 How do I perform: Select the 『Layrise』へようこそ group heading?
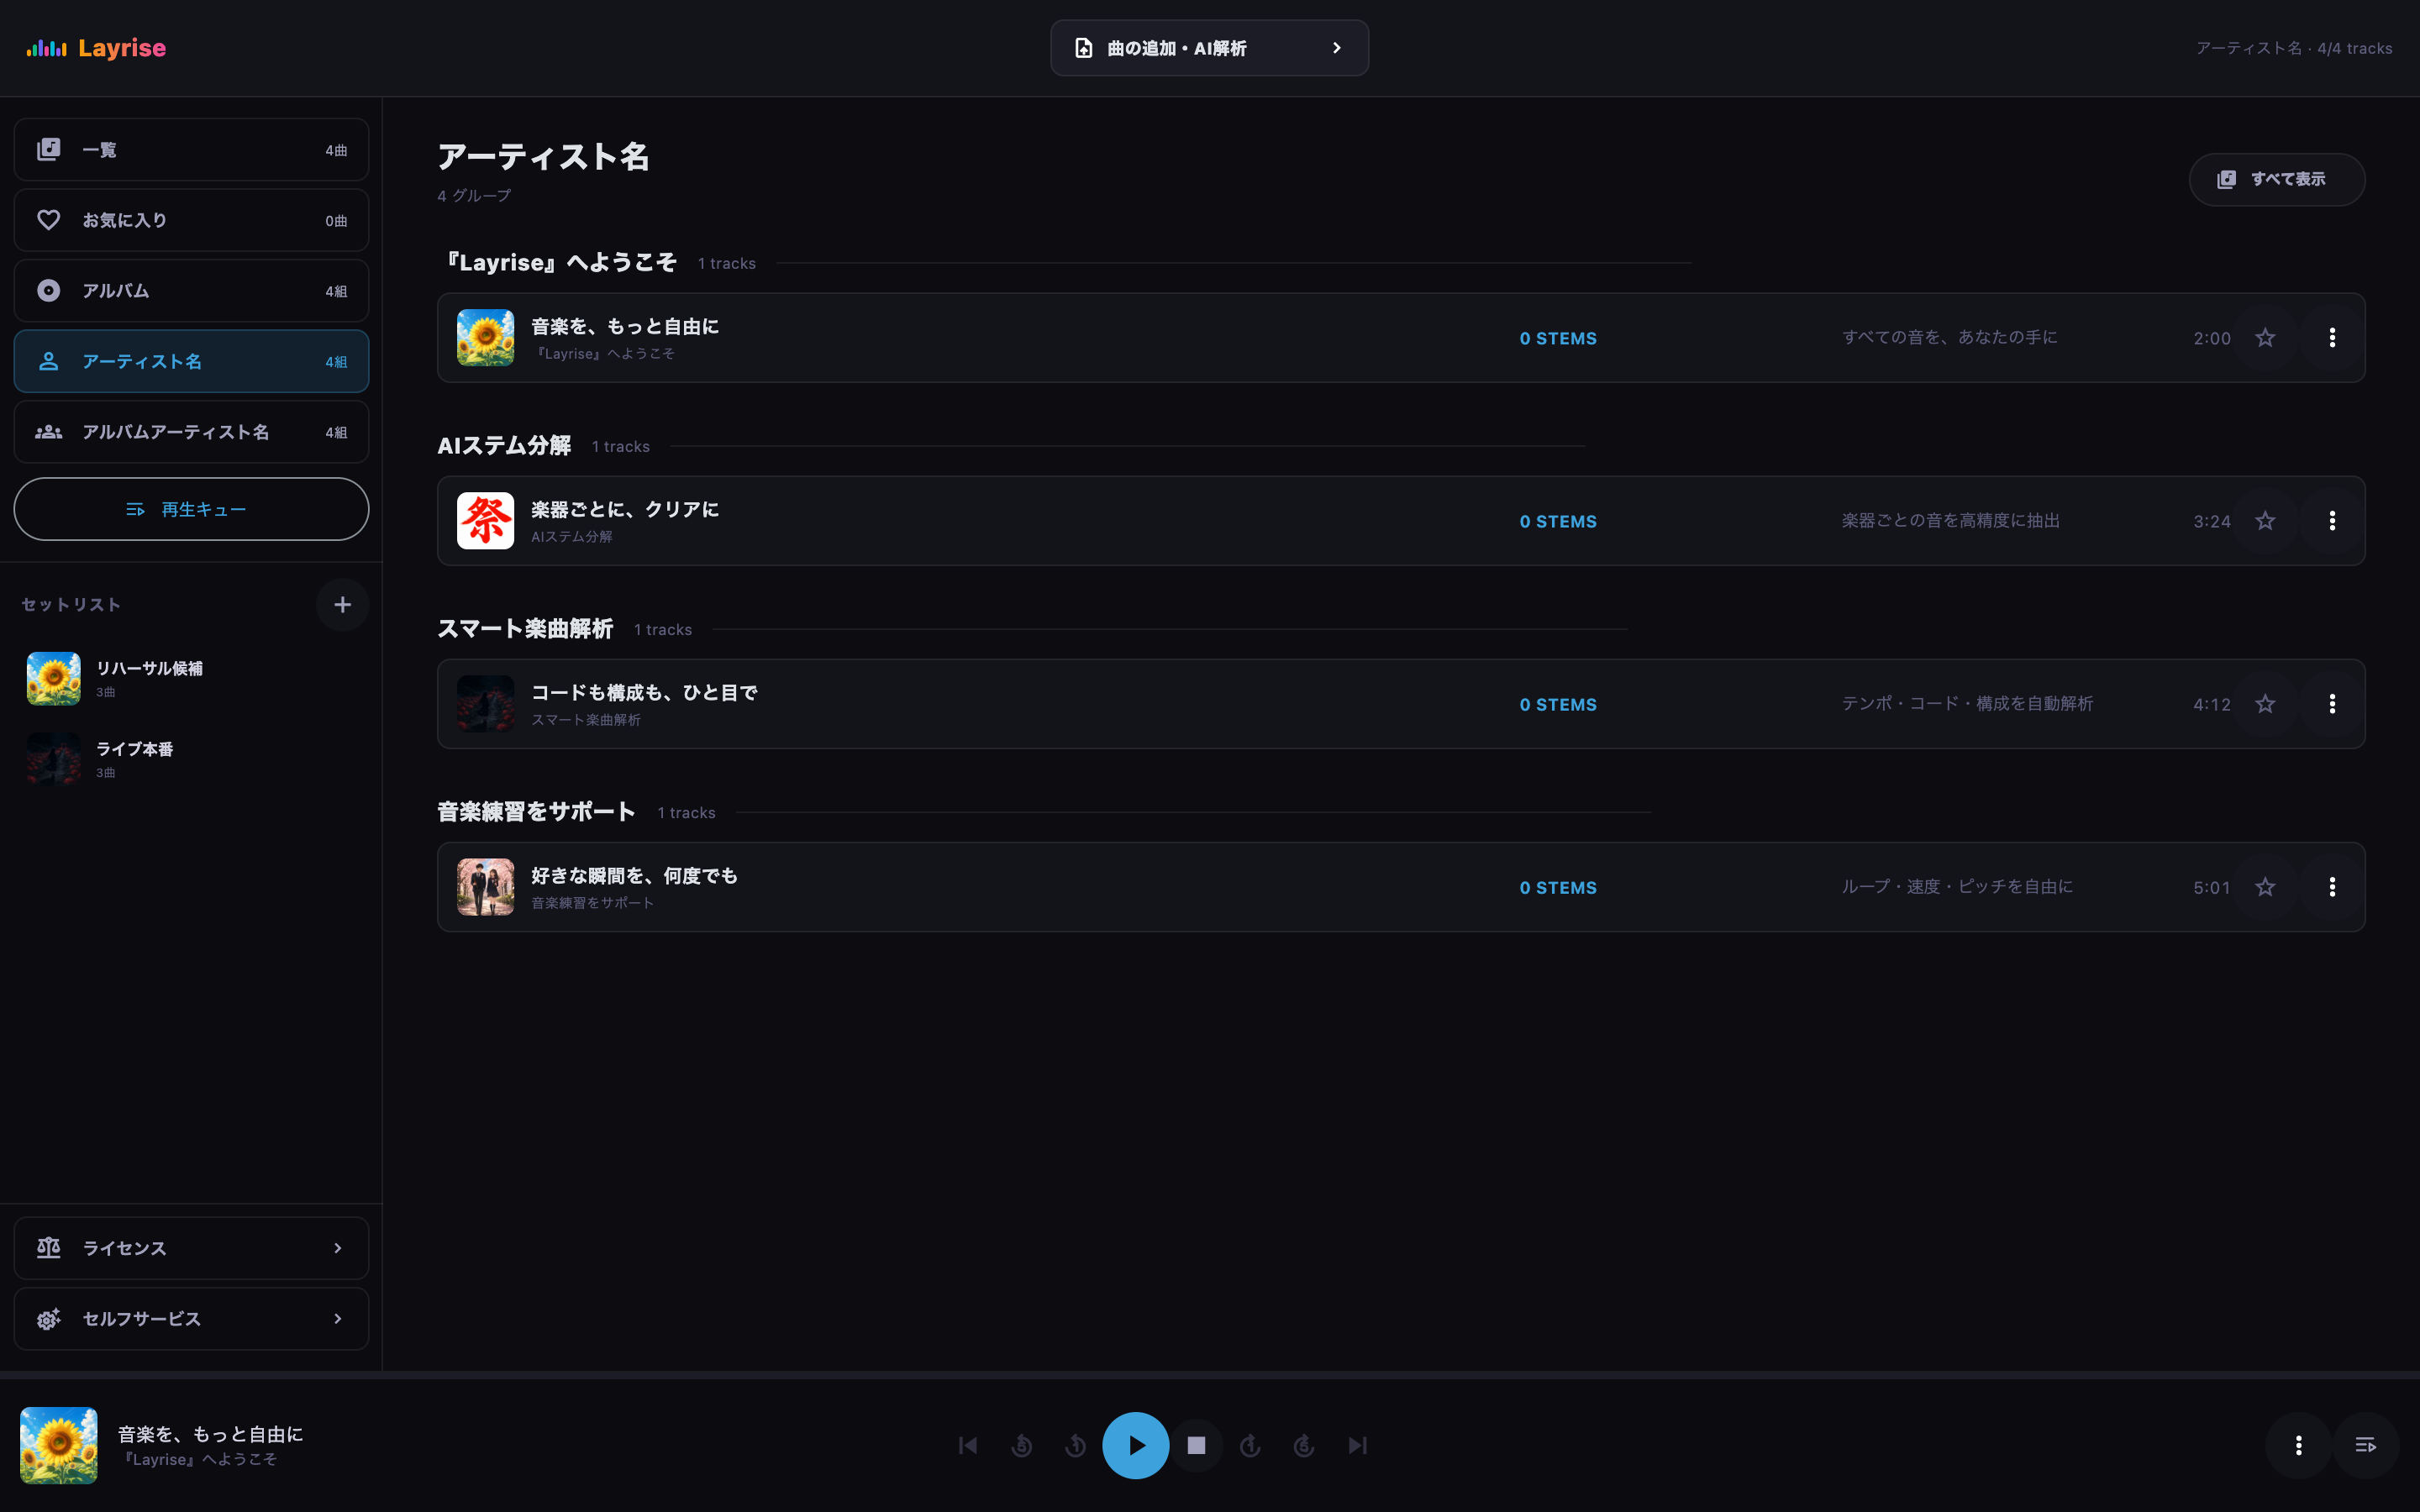[x=558, y=263]
